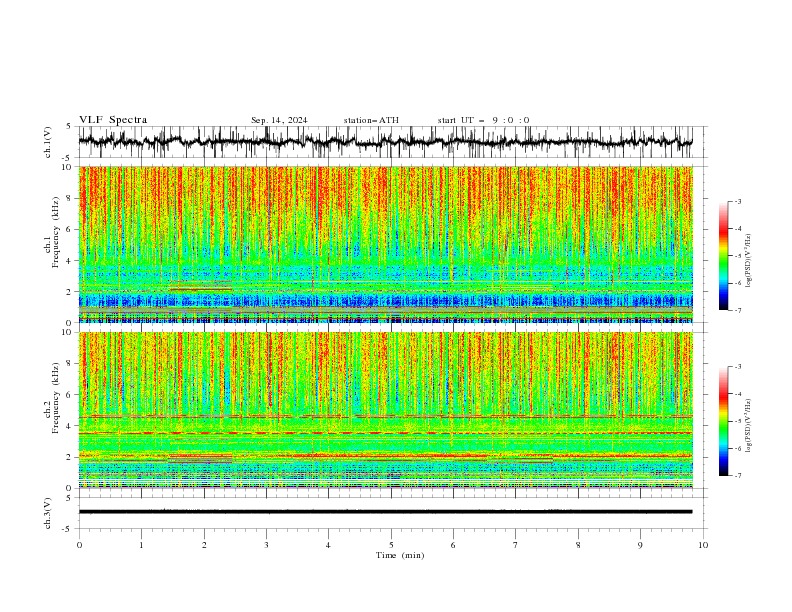The width and height of the screenshot is (792, 612).
Task: Click time axis tick label "9"
Action: (640, 545)
